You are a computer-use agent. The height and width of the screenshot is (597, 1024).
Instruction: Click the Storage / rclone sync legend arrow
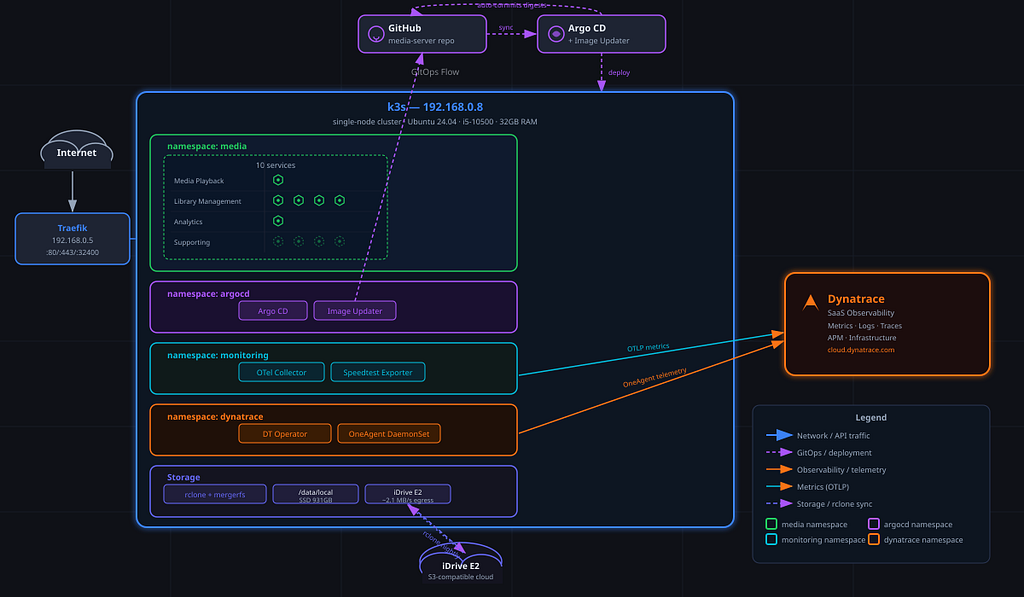[x=779, y=504]
